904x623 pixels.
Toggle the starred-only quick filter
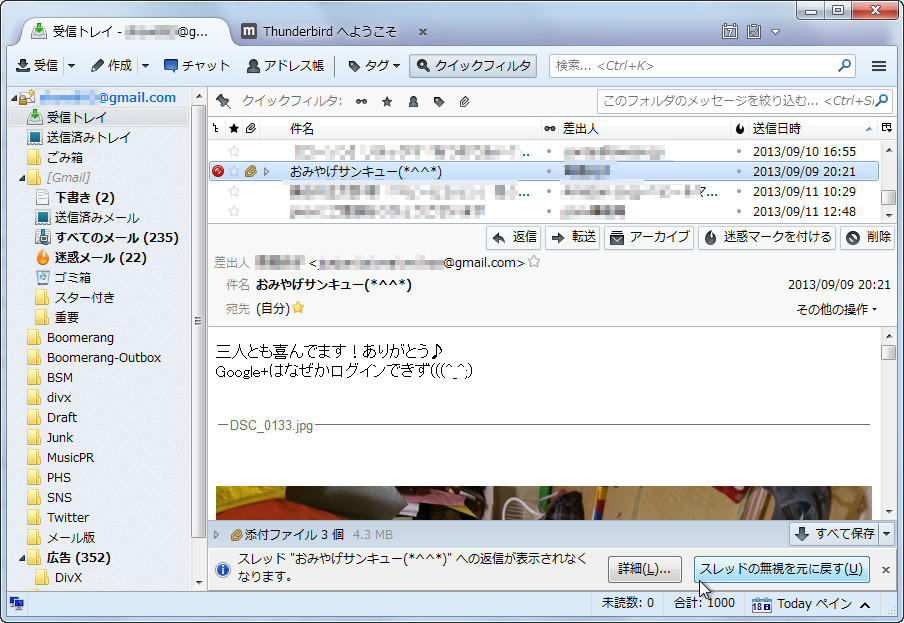coord(387,101)
